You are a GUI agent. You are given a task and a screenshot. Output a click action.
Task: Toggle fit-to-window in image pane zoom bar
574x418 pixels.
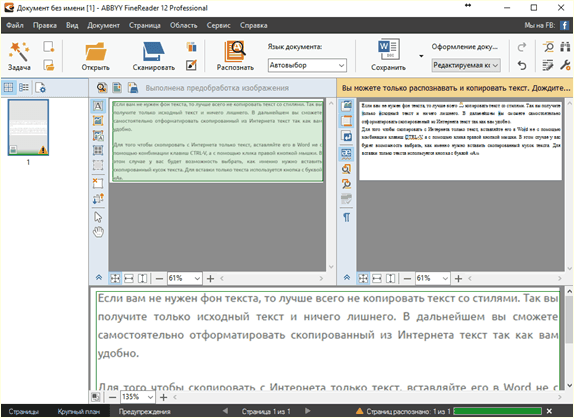[115, 279]
